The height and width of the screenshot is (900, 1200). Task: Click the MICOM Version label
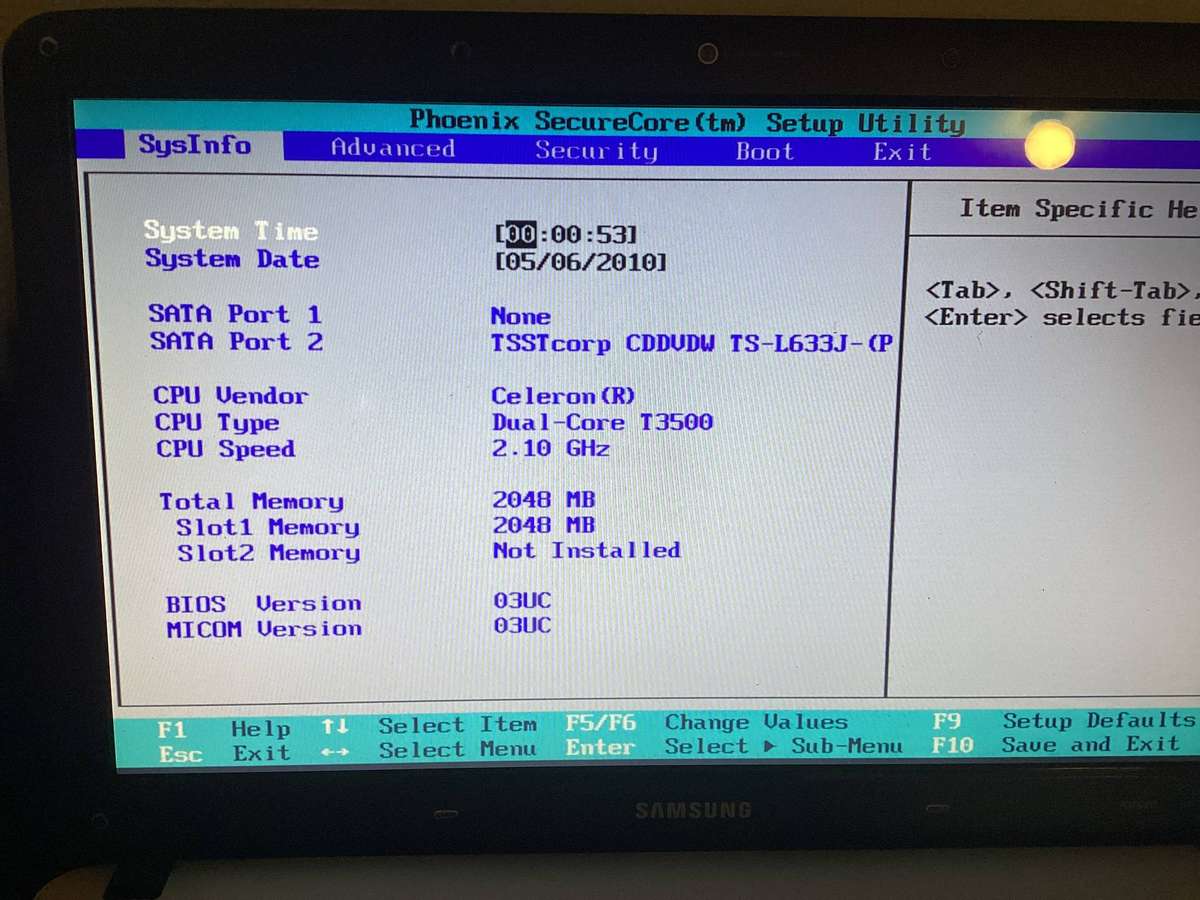pos(264,629)
